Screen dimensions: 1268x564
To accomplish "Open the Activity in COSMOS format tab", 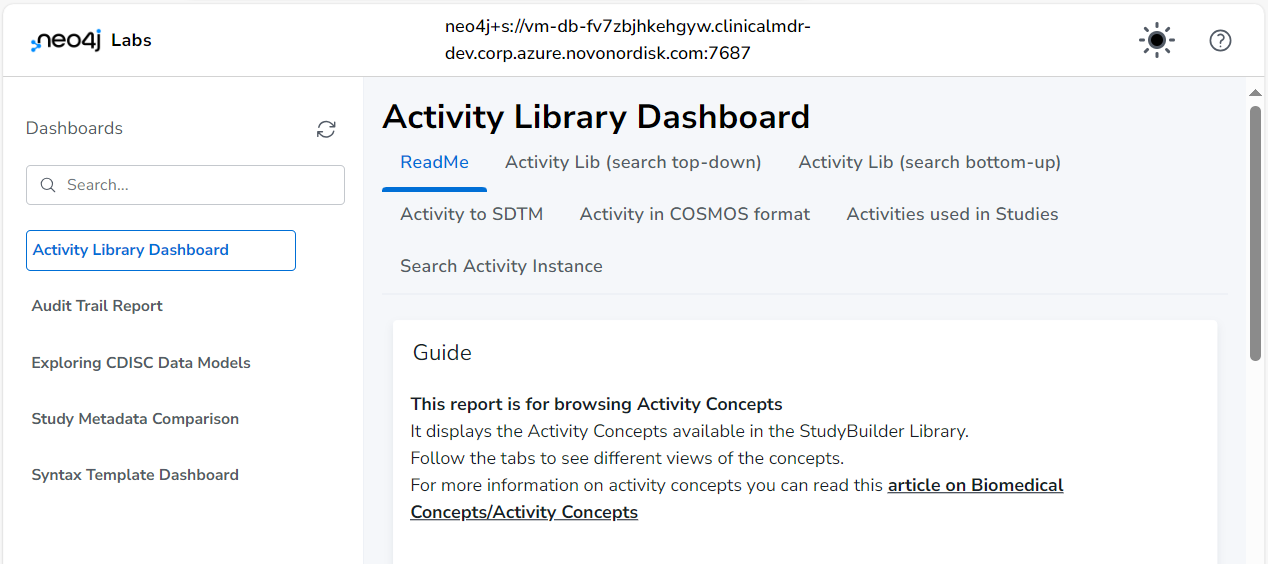I will pyautogui.click(x=695, y=214).
